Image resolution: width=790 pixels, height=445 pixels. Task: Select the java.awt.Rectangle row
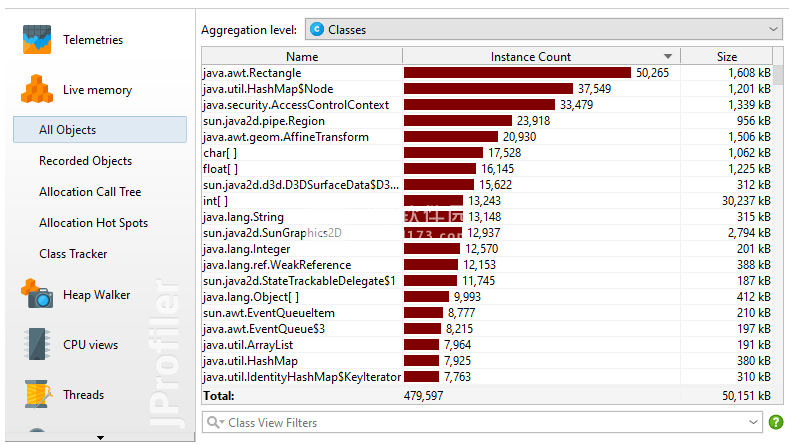coord(487,73)
